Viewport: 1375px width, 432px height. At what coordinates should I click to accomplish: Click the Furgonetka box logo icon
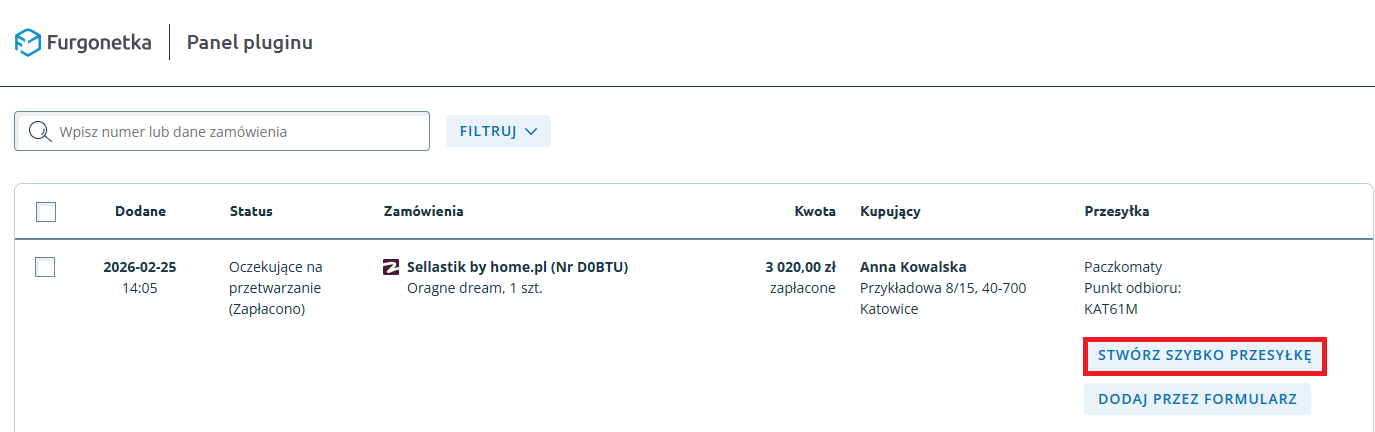pos(28,43)
